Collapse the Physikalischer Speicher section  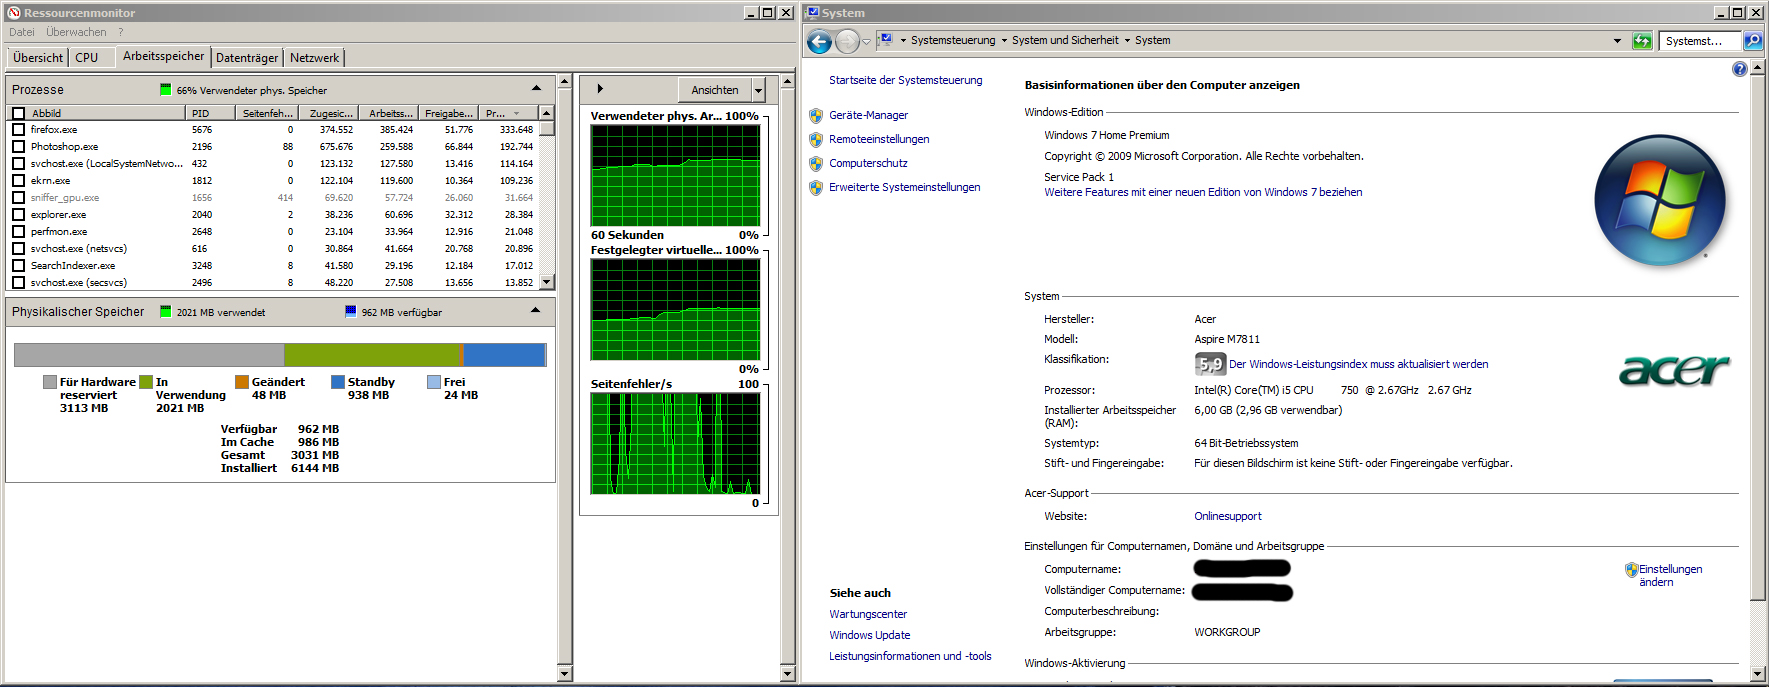tap(536, 311)
